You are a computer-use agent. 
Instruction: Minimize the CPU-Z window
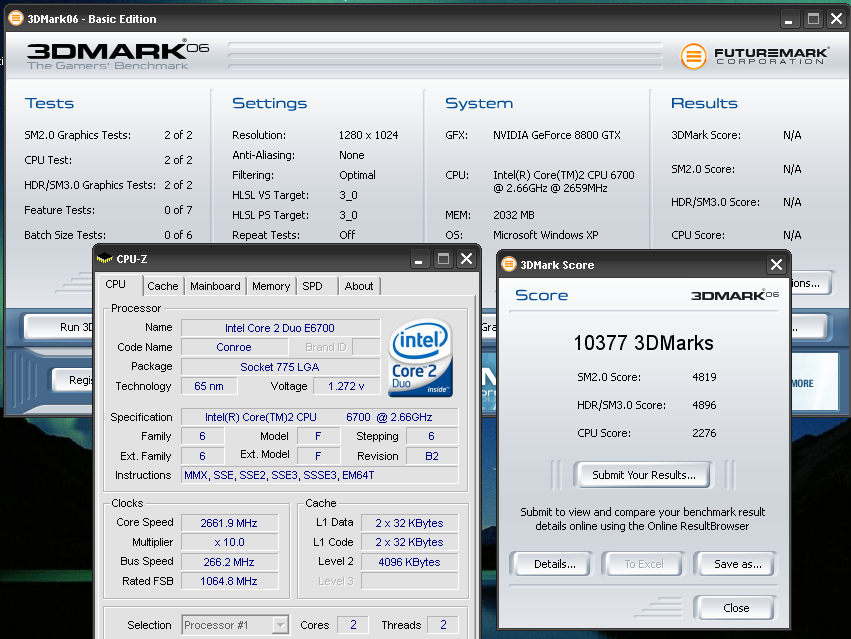coord(418,259)
